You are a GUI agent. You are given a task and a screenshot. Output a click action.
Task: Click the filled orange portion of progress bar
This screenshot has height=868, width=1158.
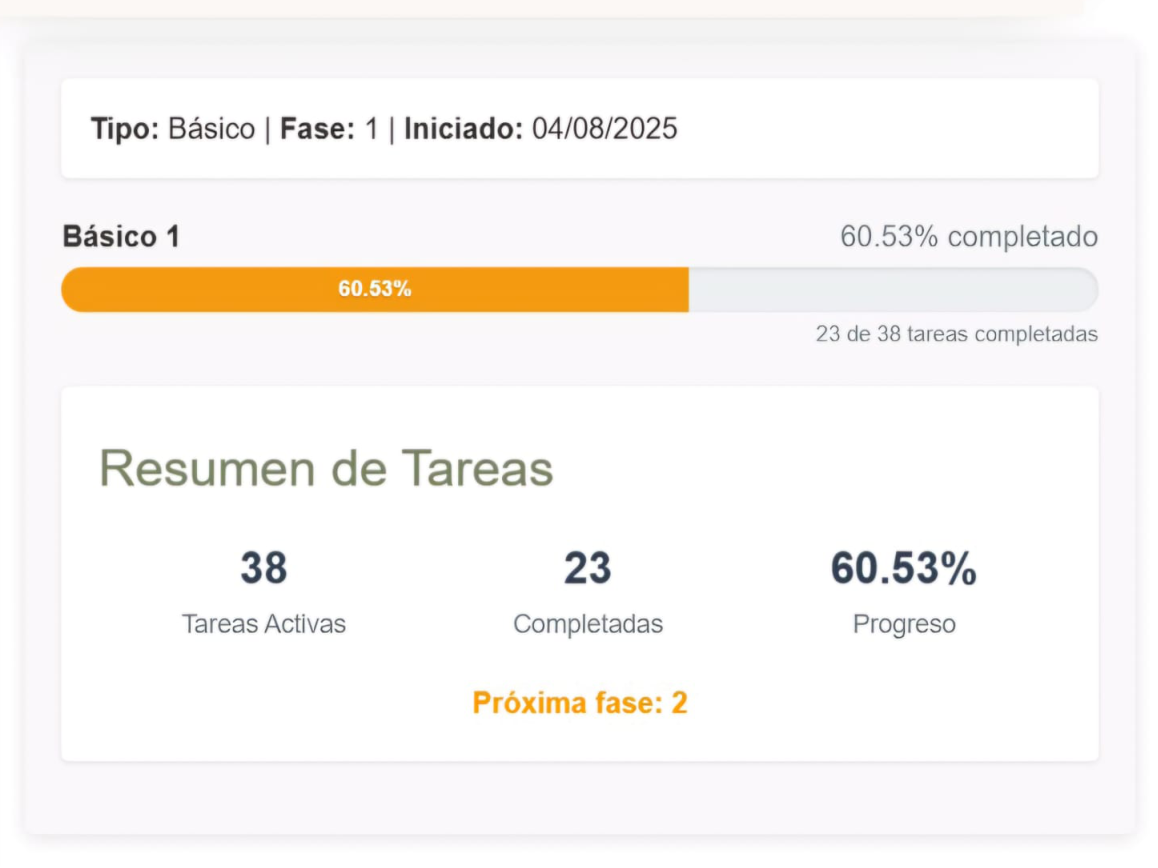click(375, 289)
